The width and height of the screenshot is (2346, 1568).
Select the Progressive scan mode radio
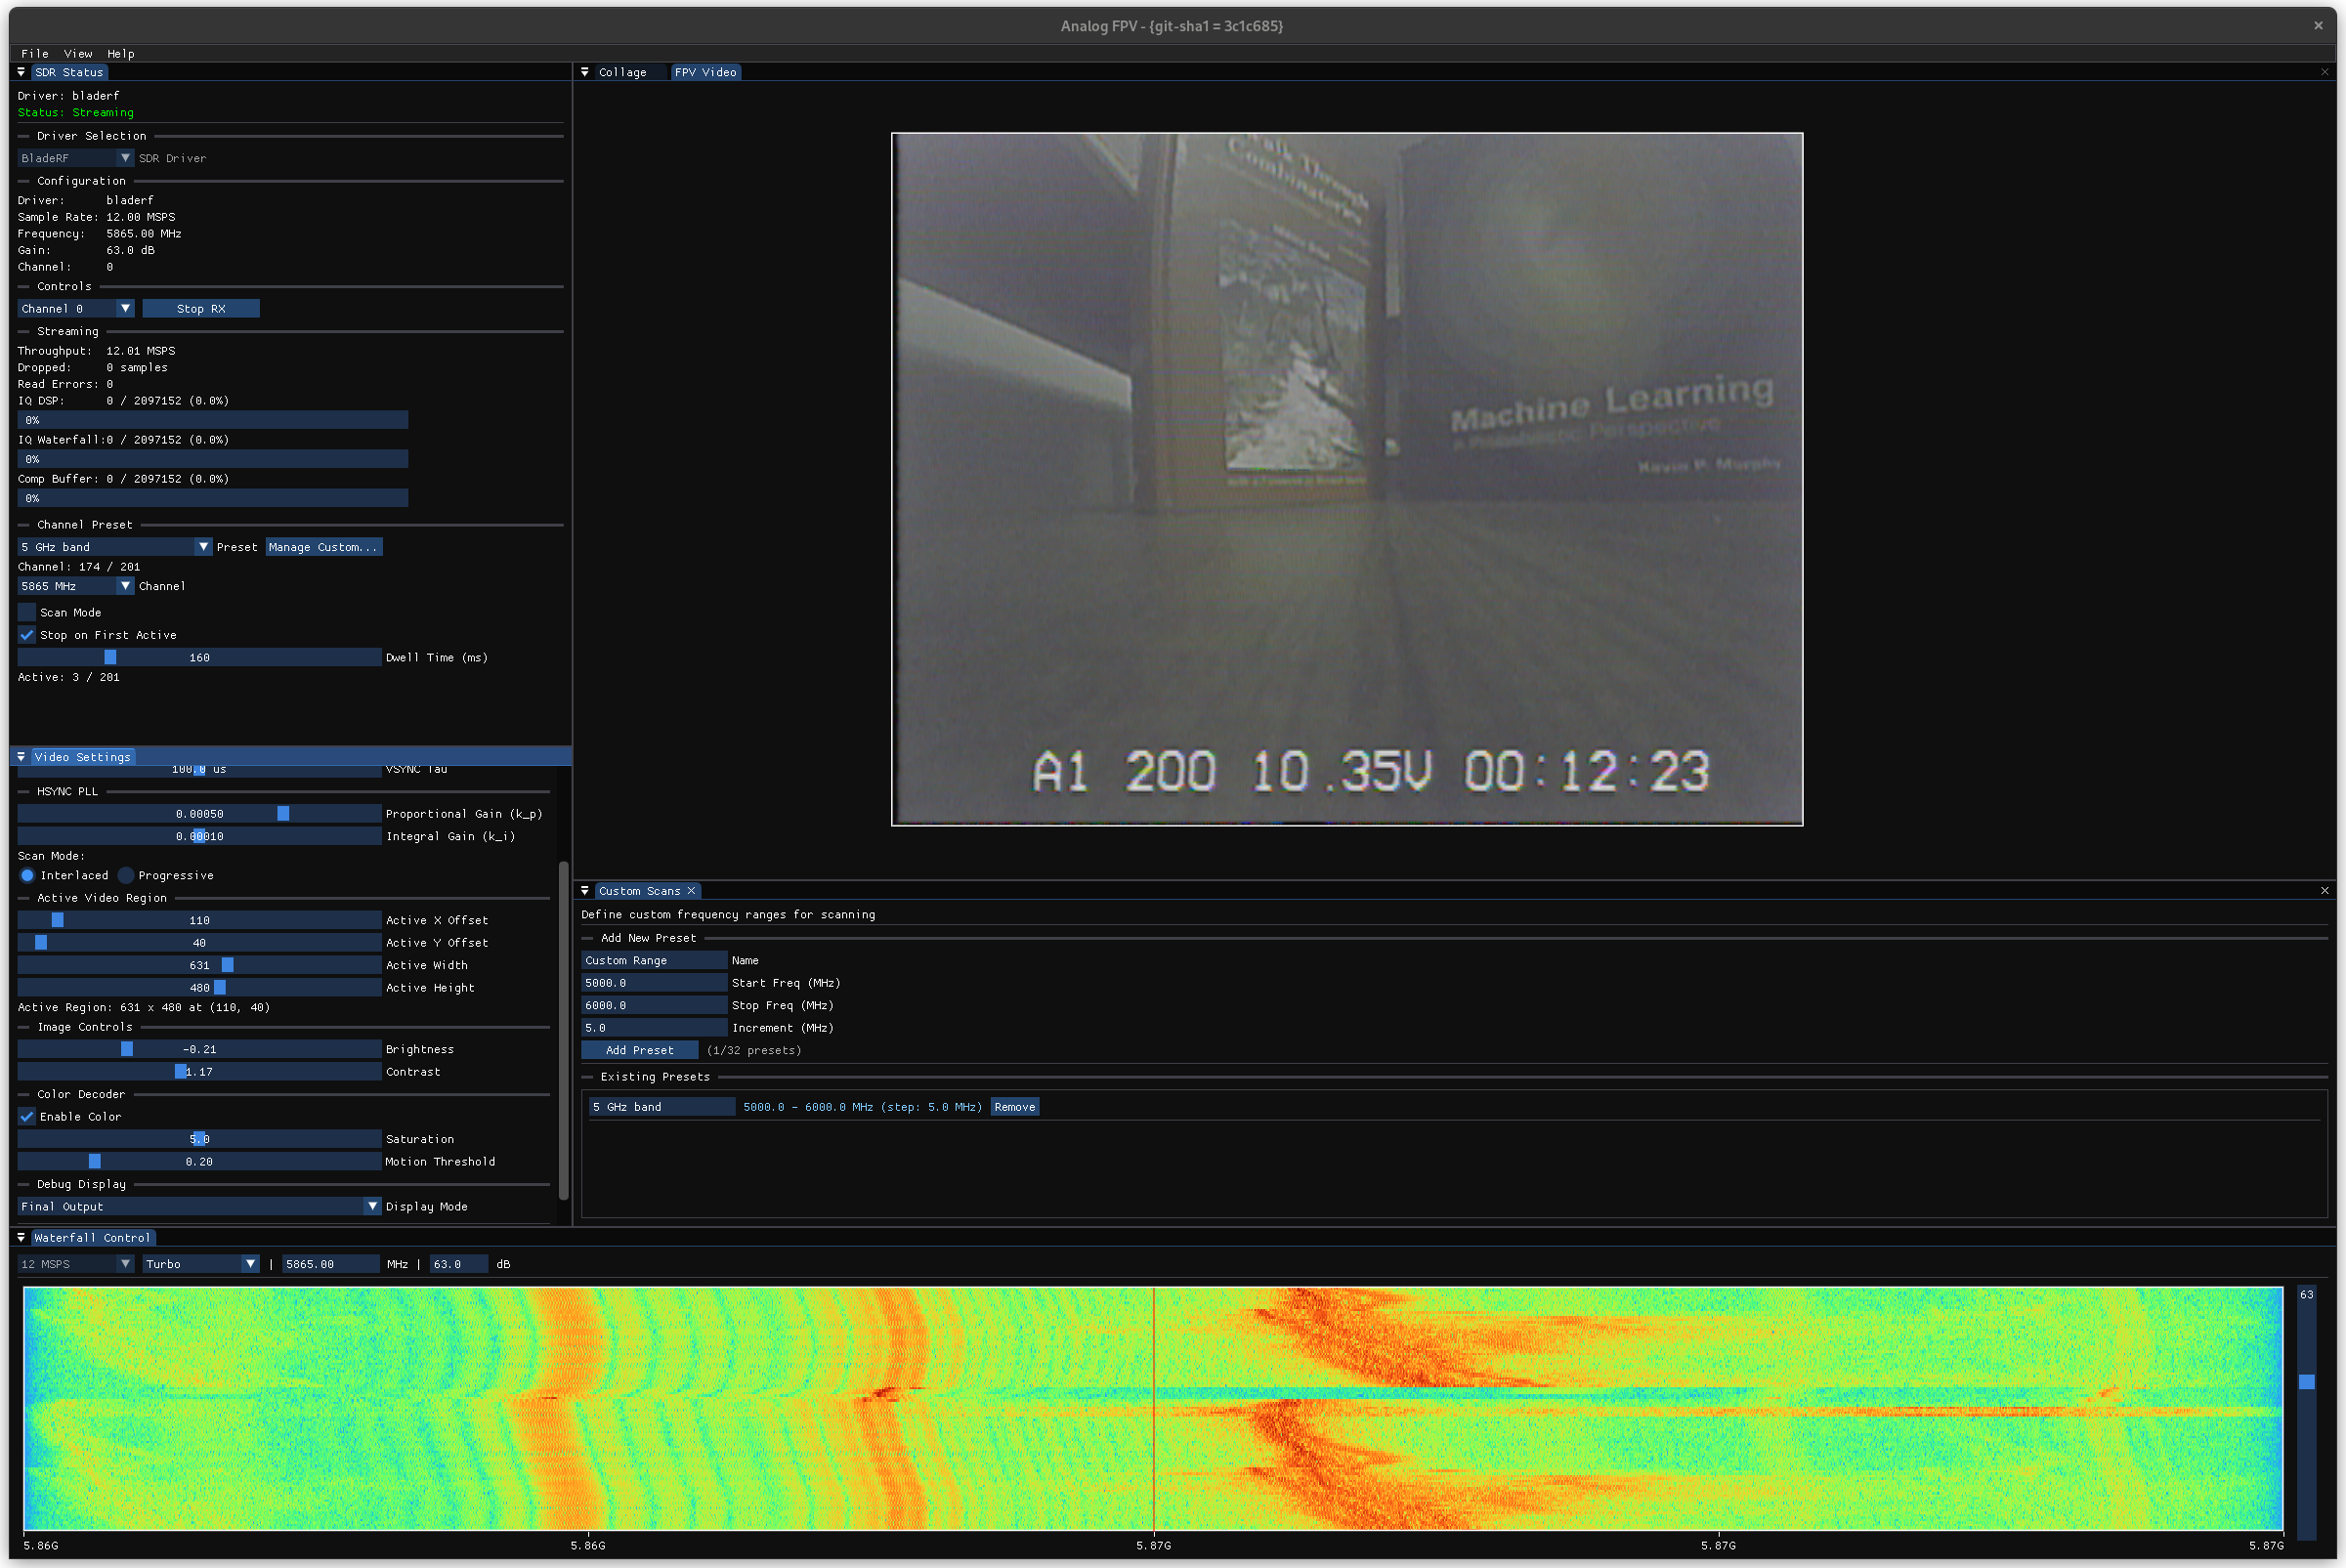126,875
